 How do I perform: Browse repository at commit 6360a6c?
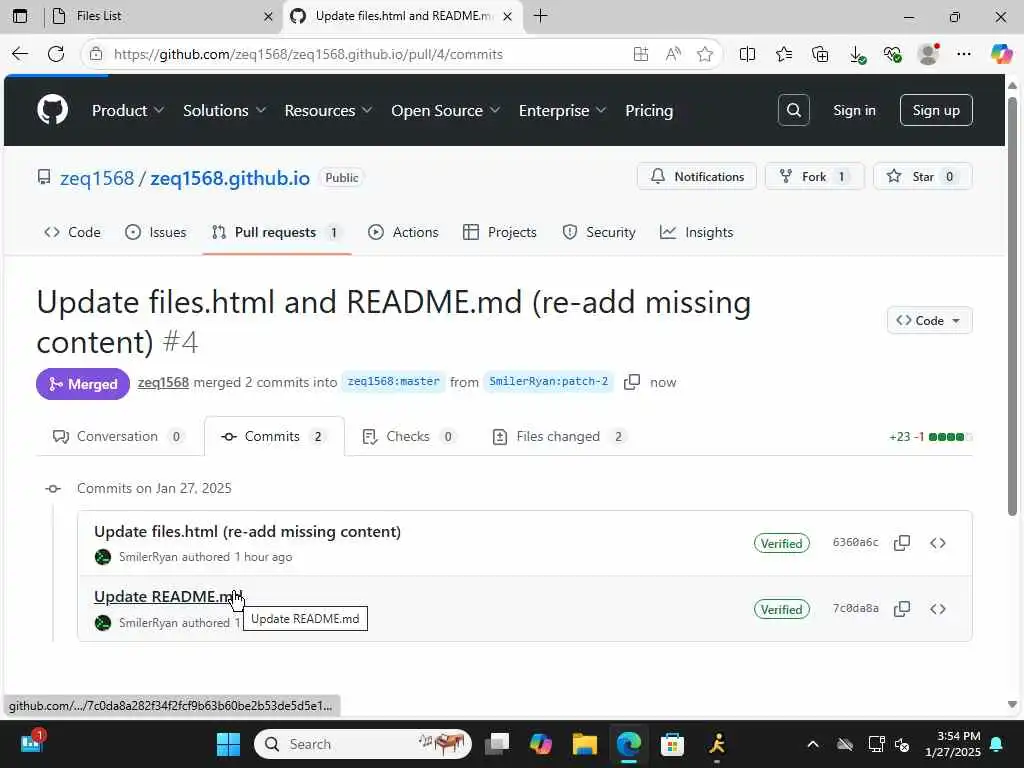pyautogui.click(x=938, y=543)
